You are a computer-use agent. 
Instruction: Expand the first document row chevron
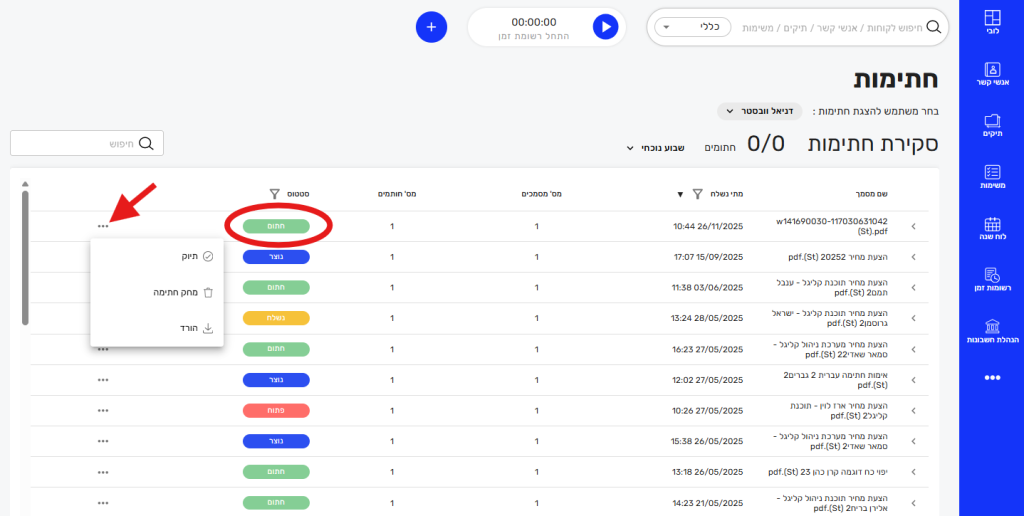click(912, 227)
